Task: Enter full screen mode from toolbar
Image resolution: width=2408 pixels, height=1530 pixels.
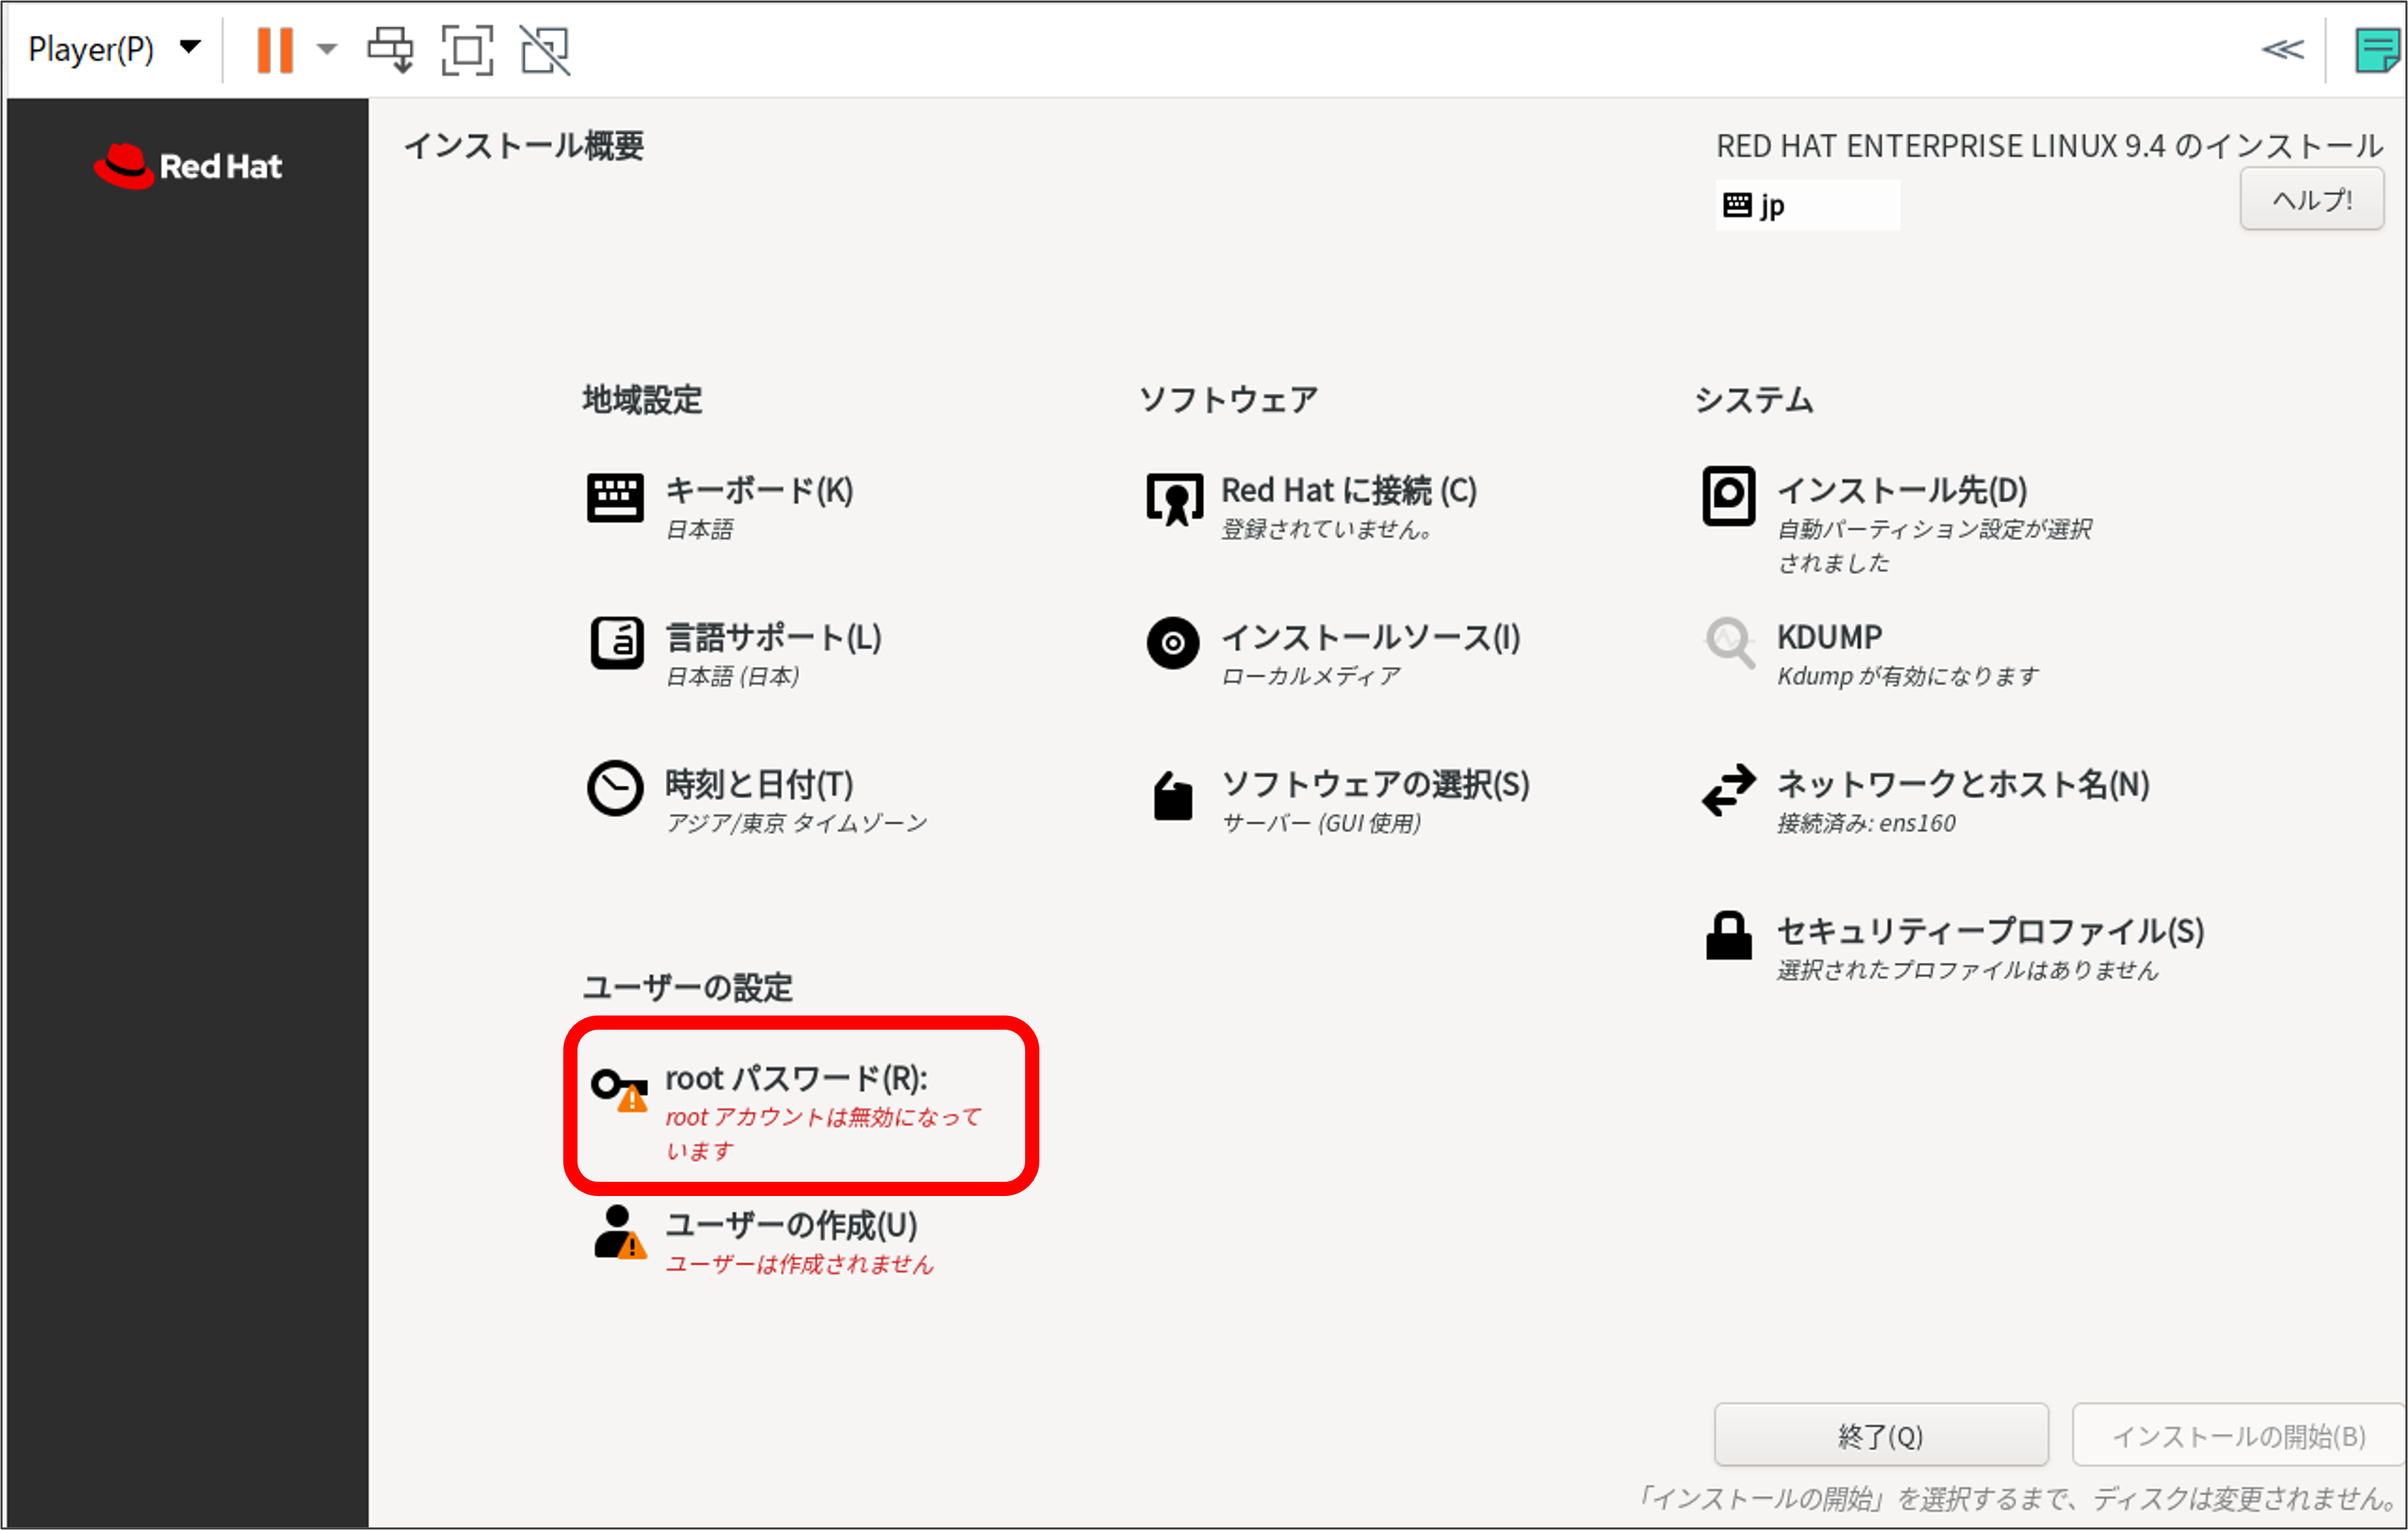Action: 467,49
